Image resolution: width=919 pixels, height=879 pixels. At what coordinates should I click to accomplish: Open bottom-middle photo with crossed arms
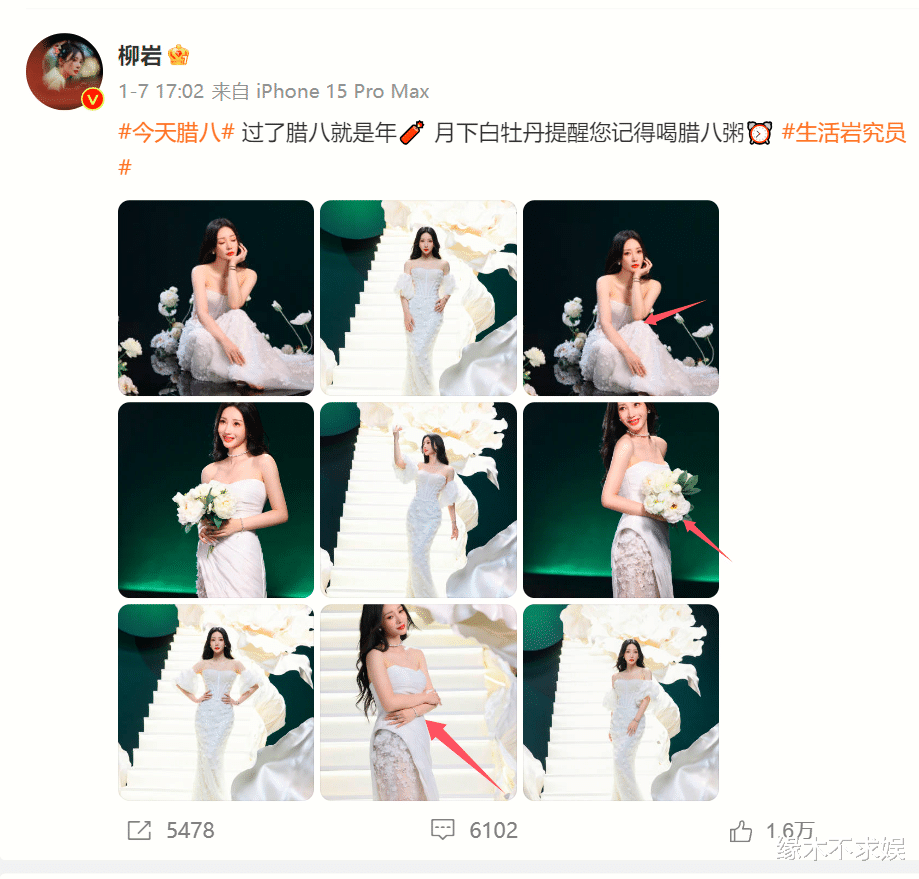tap(418, 703)
